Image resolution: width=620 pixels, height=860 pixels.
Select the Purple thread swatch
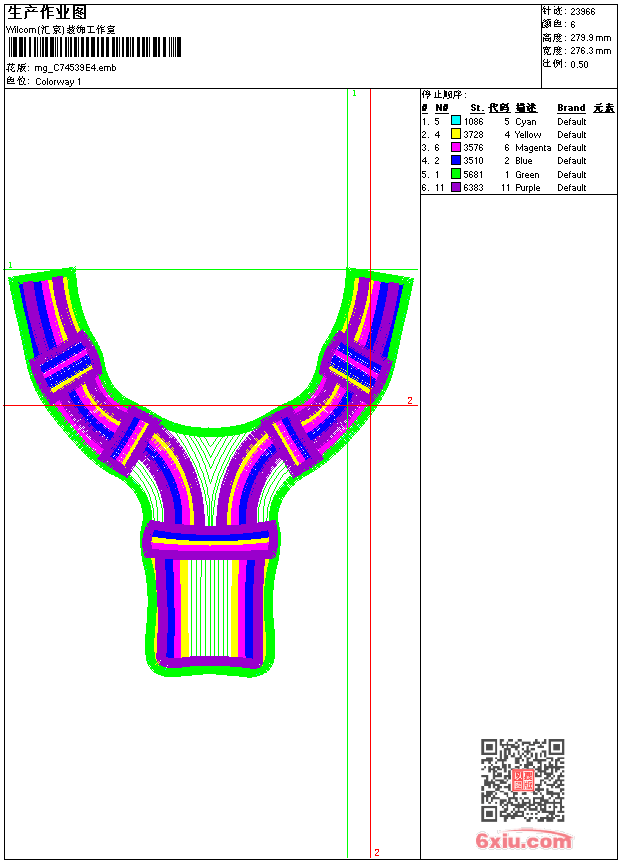(455, 187)
